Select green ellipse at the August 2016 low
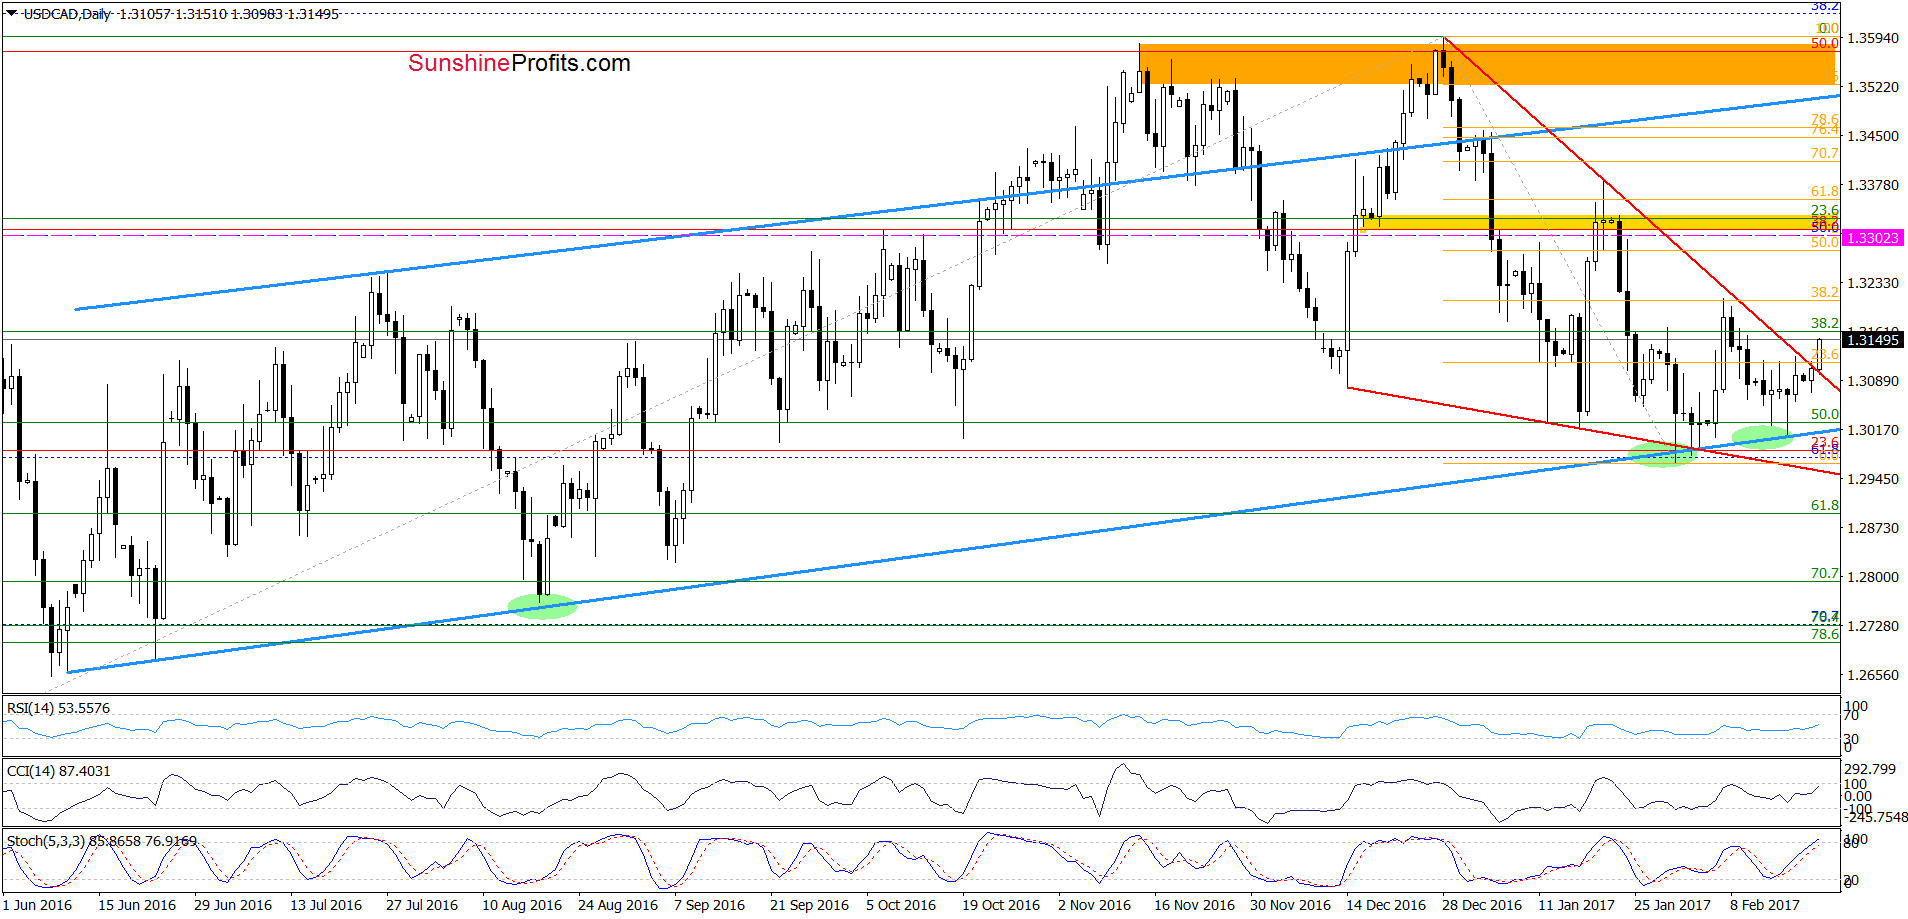 pyautogui.click(x=542, y=606)
